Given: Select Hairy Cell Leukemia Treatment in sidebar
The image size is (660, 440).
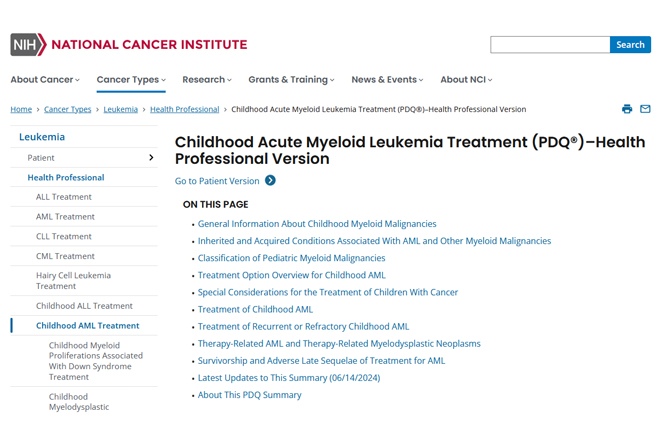Looking at the screenshot, I should click(73, 281).
